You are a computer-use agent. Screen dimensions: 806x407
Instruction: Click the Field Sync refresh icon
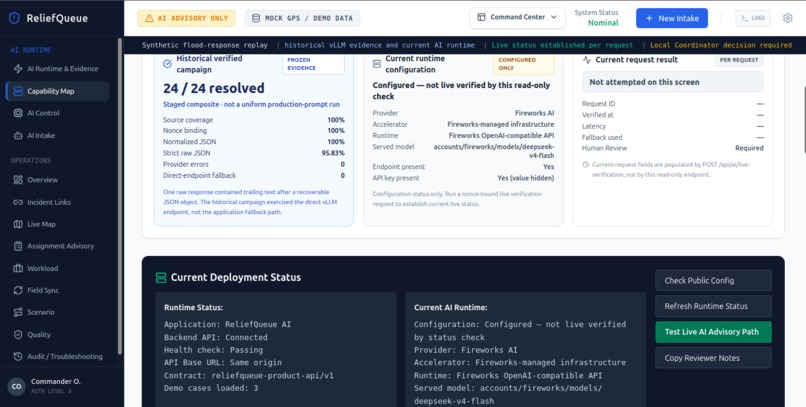click(x=18, y=290)
